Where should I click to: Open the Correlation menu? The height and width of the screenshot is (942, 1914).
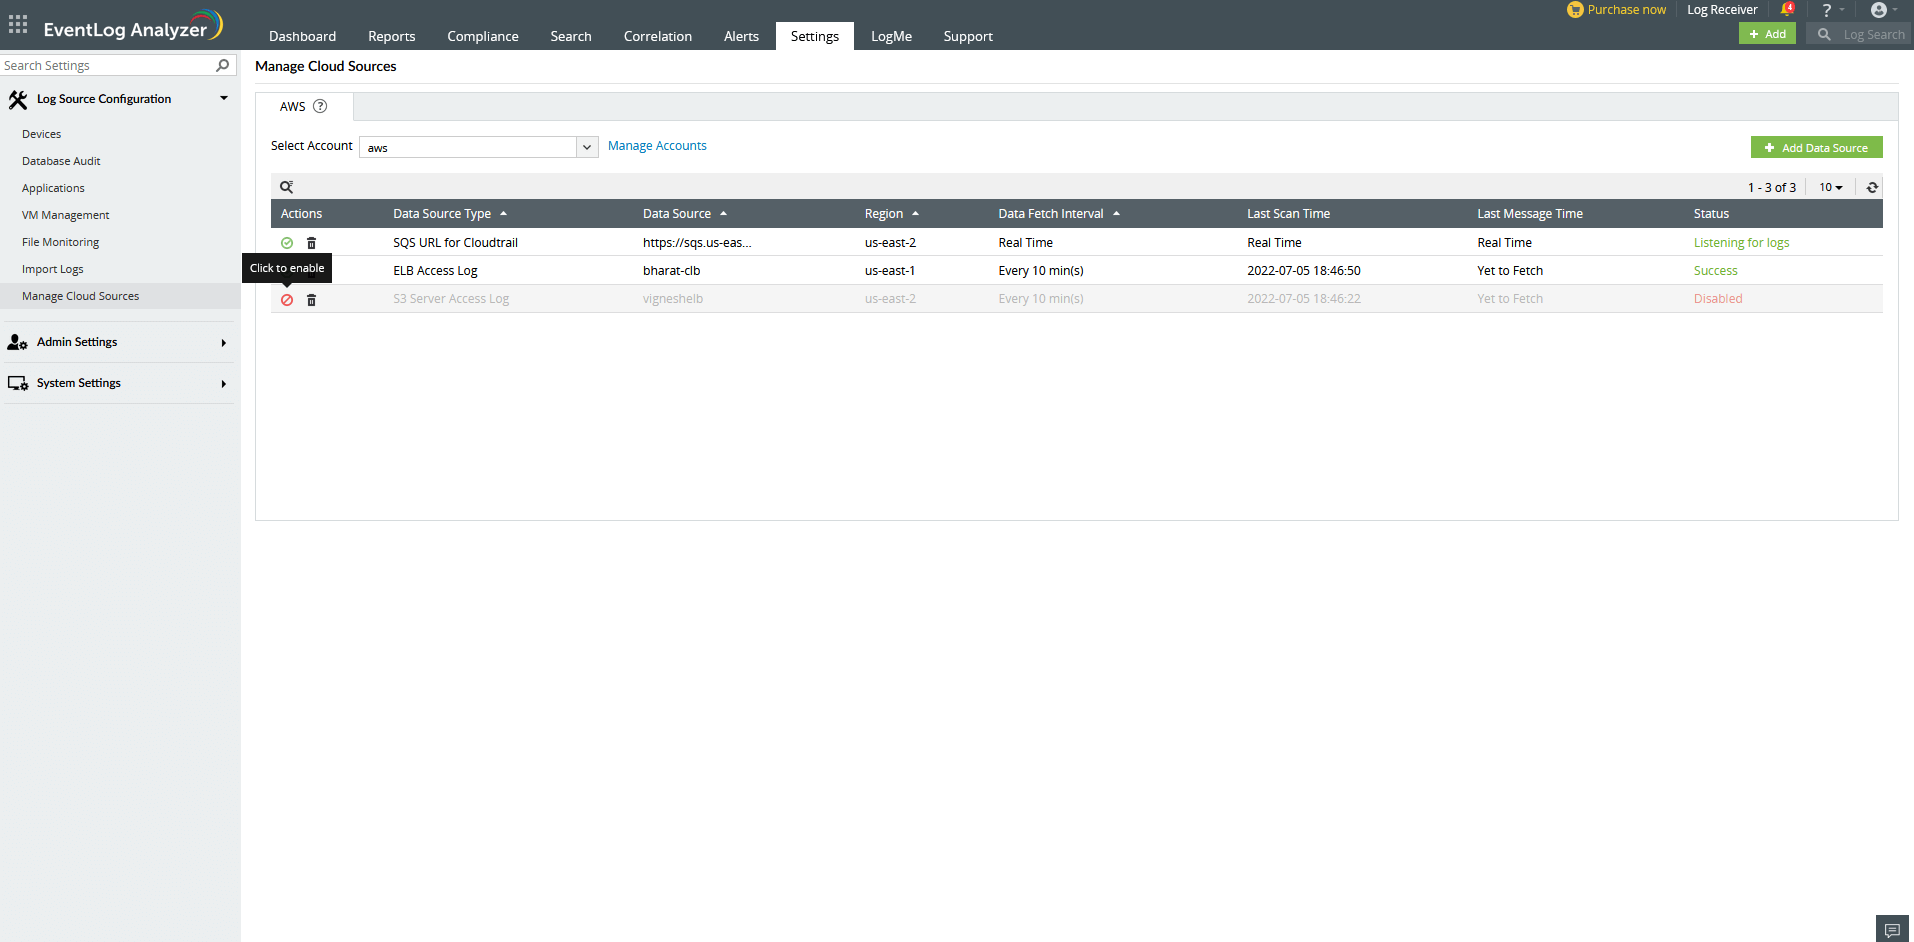coord(657,36)
